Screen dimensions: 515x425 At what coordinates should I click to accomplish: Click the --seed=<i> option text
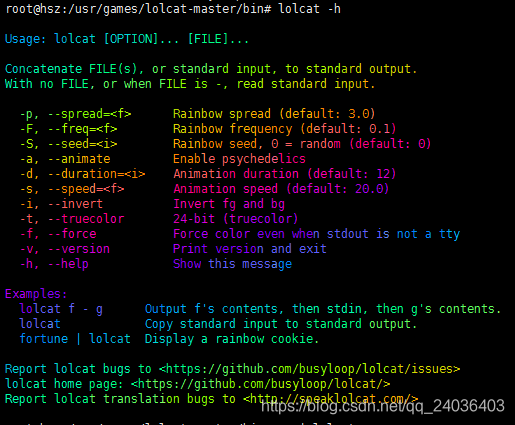(83, 144)
